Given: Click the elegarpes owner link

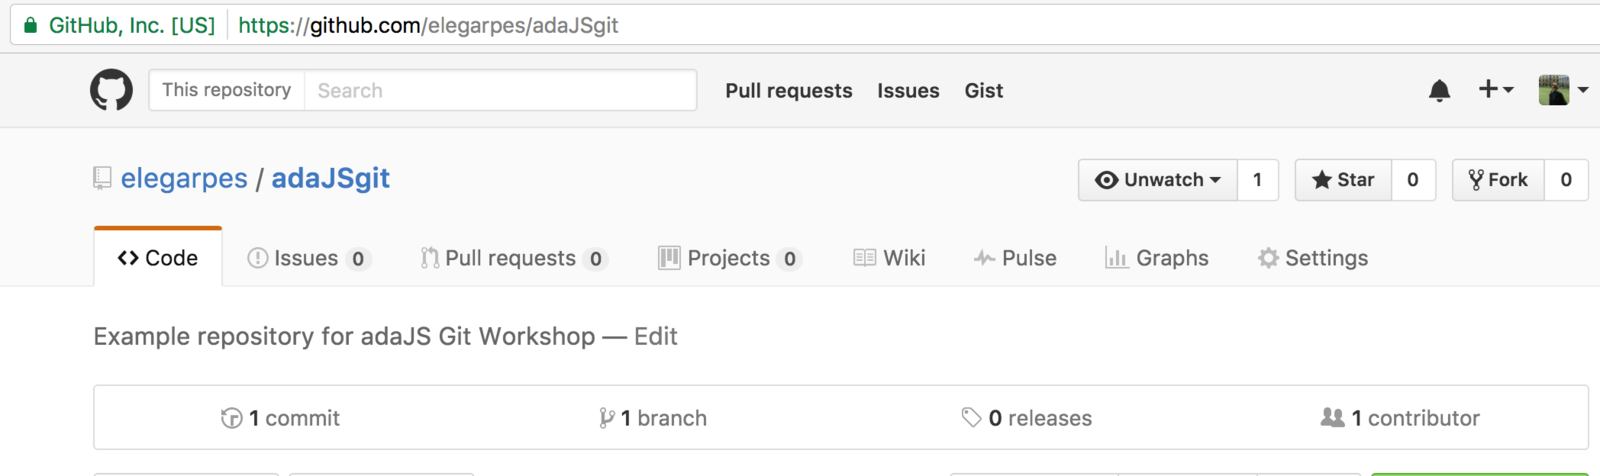Looking at the screenshot, I should pyautogui.click(x=184, y=179).
